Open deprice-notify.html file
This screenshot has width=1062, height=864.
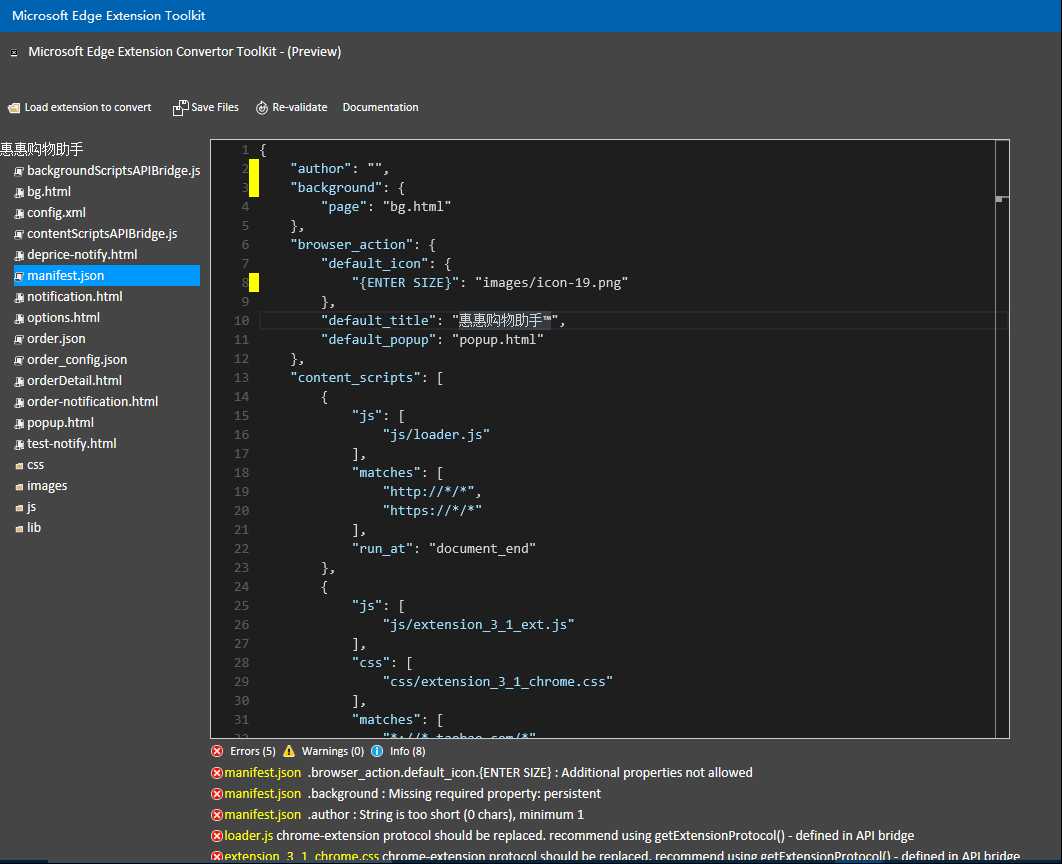coord(82,255)
